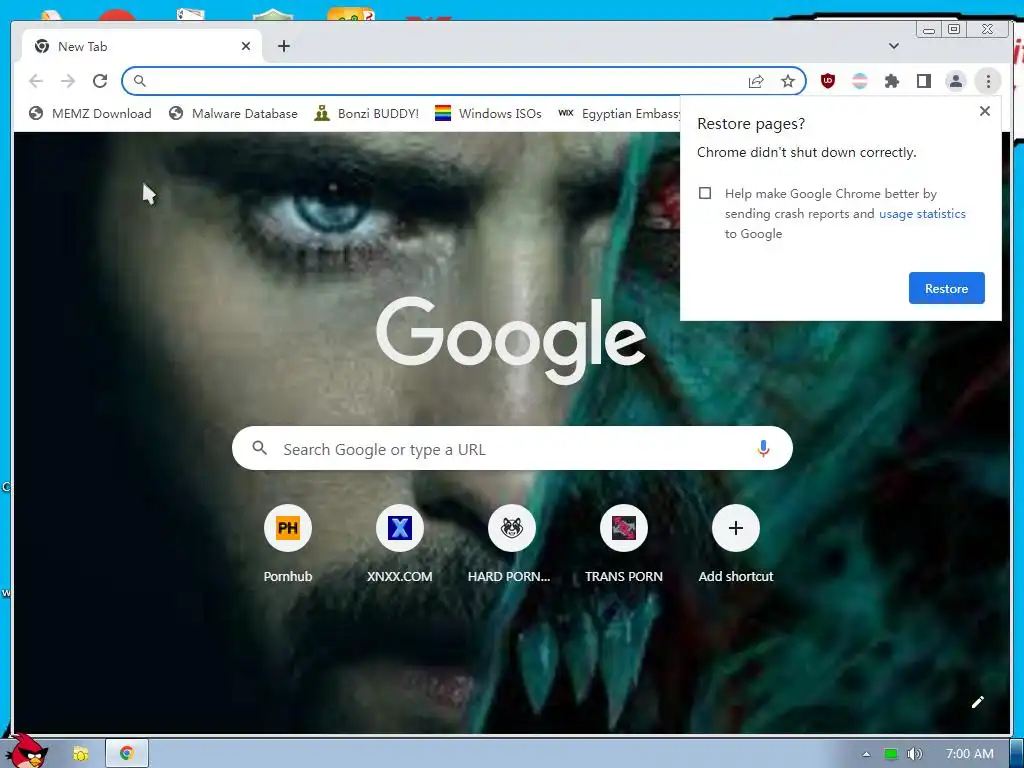Click the Restore button
The width and height of the screenshot is (1024, 768).
(946, 288)
